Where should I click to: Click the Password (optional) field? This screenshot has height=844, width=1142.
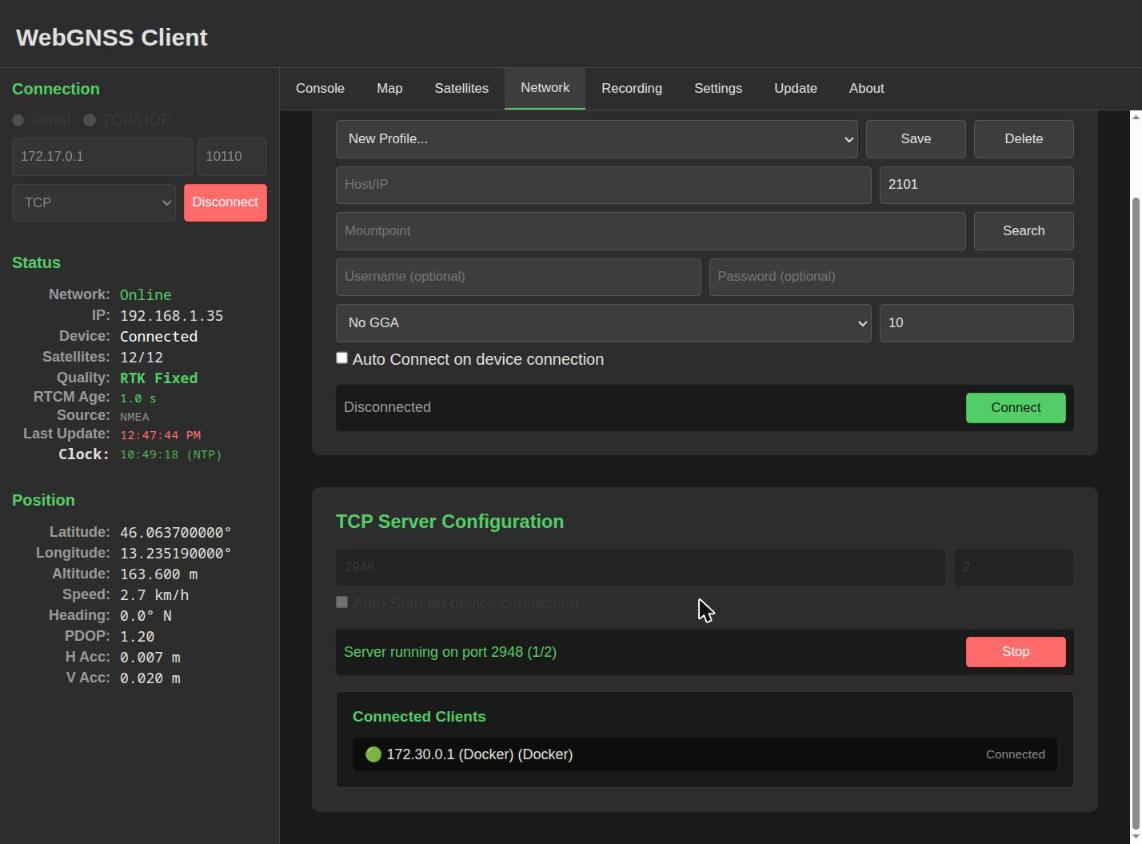click(x=891, y=277)
